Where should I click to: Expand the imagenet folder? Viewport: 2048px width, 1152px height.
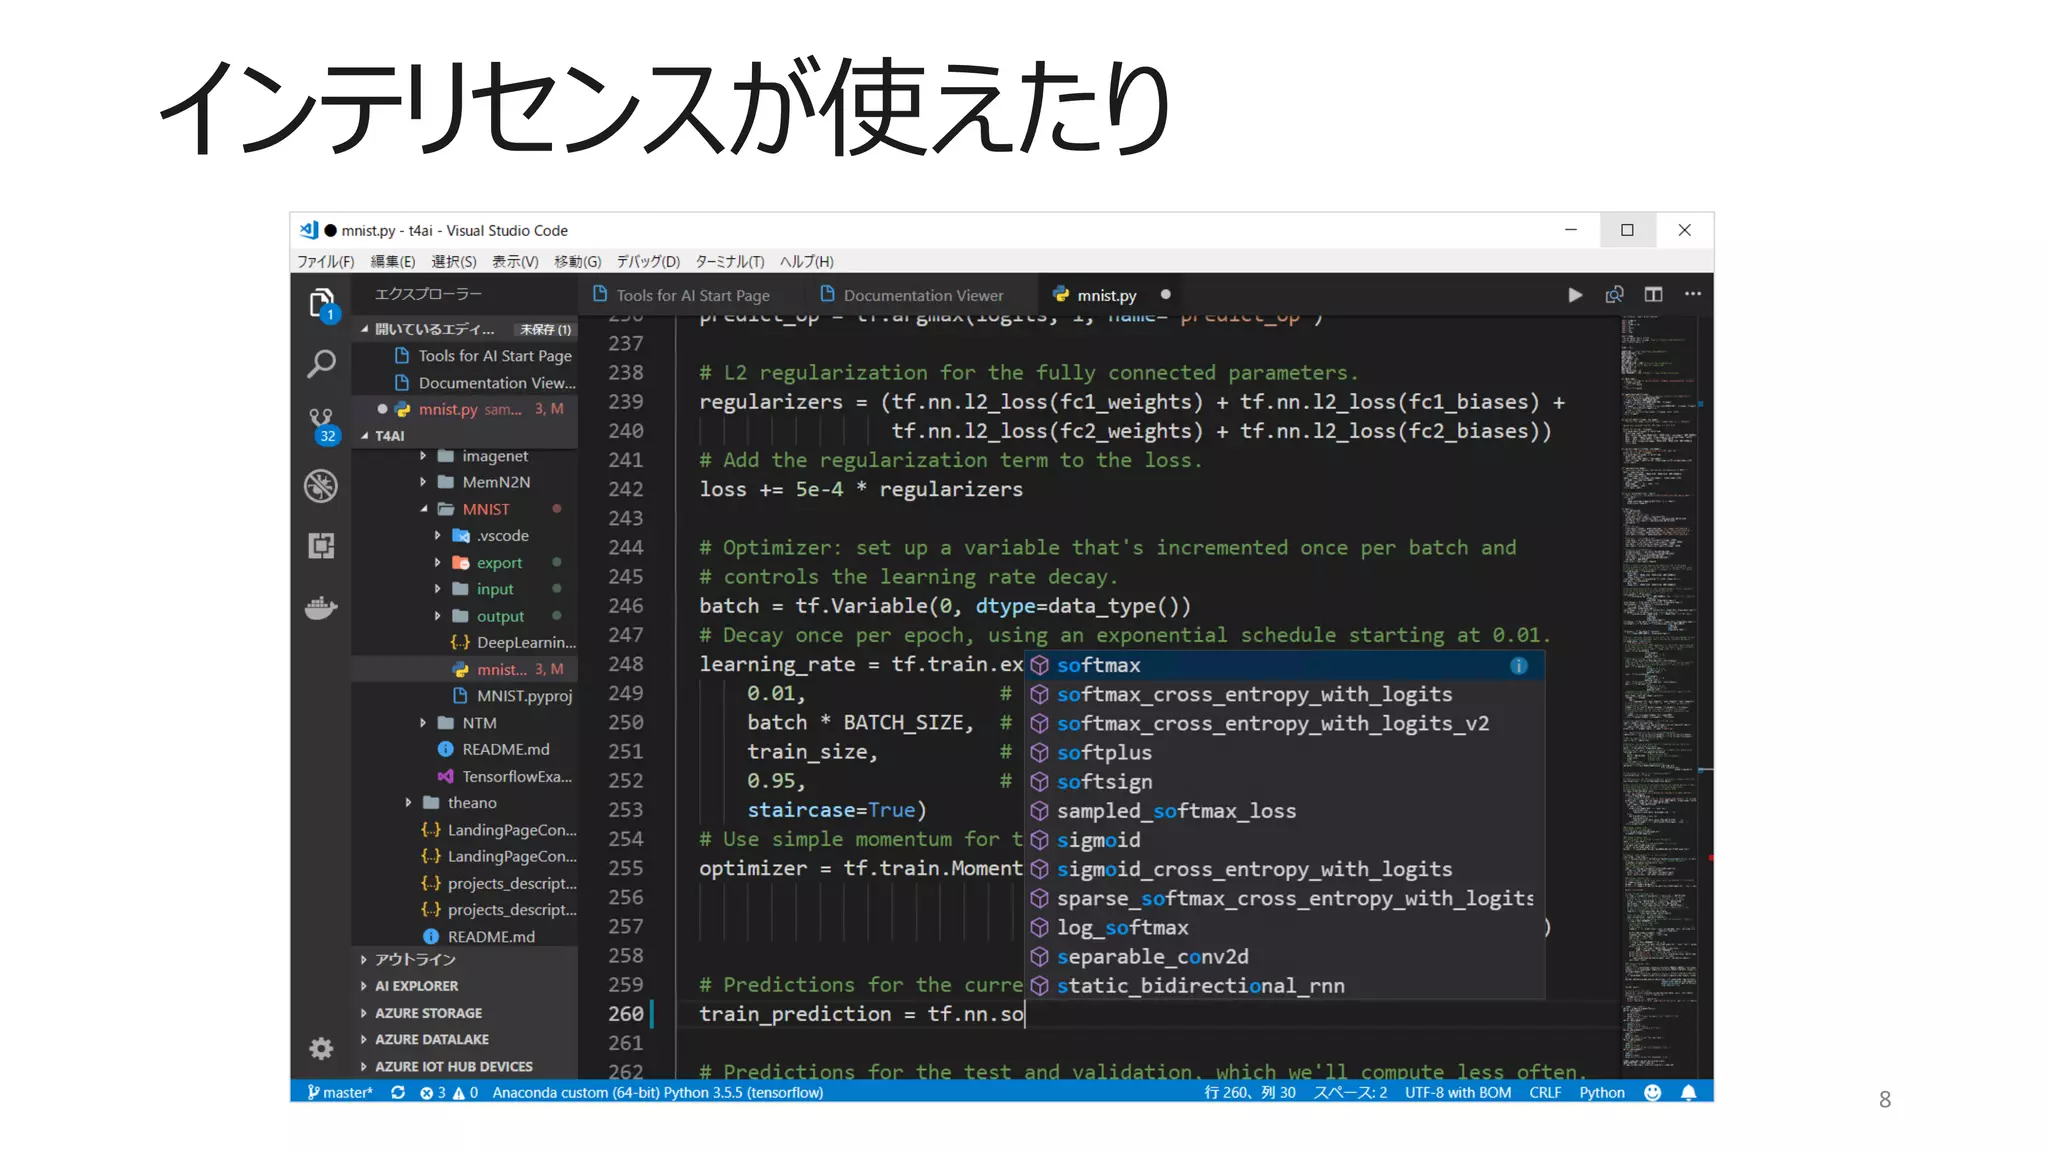[x=423, y=456]
